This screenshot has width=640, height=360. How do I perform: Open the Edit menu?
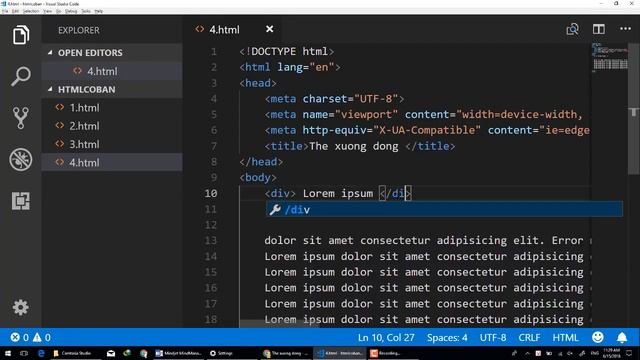pos(16,11)
